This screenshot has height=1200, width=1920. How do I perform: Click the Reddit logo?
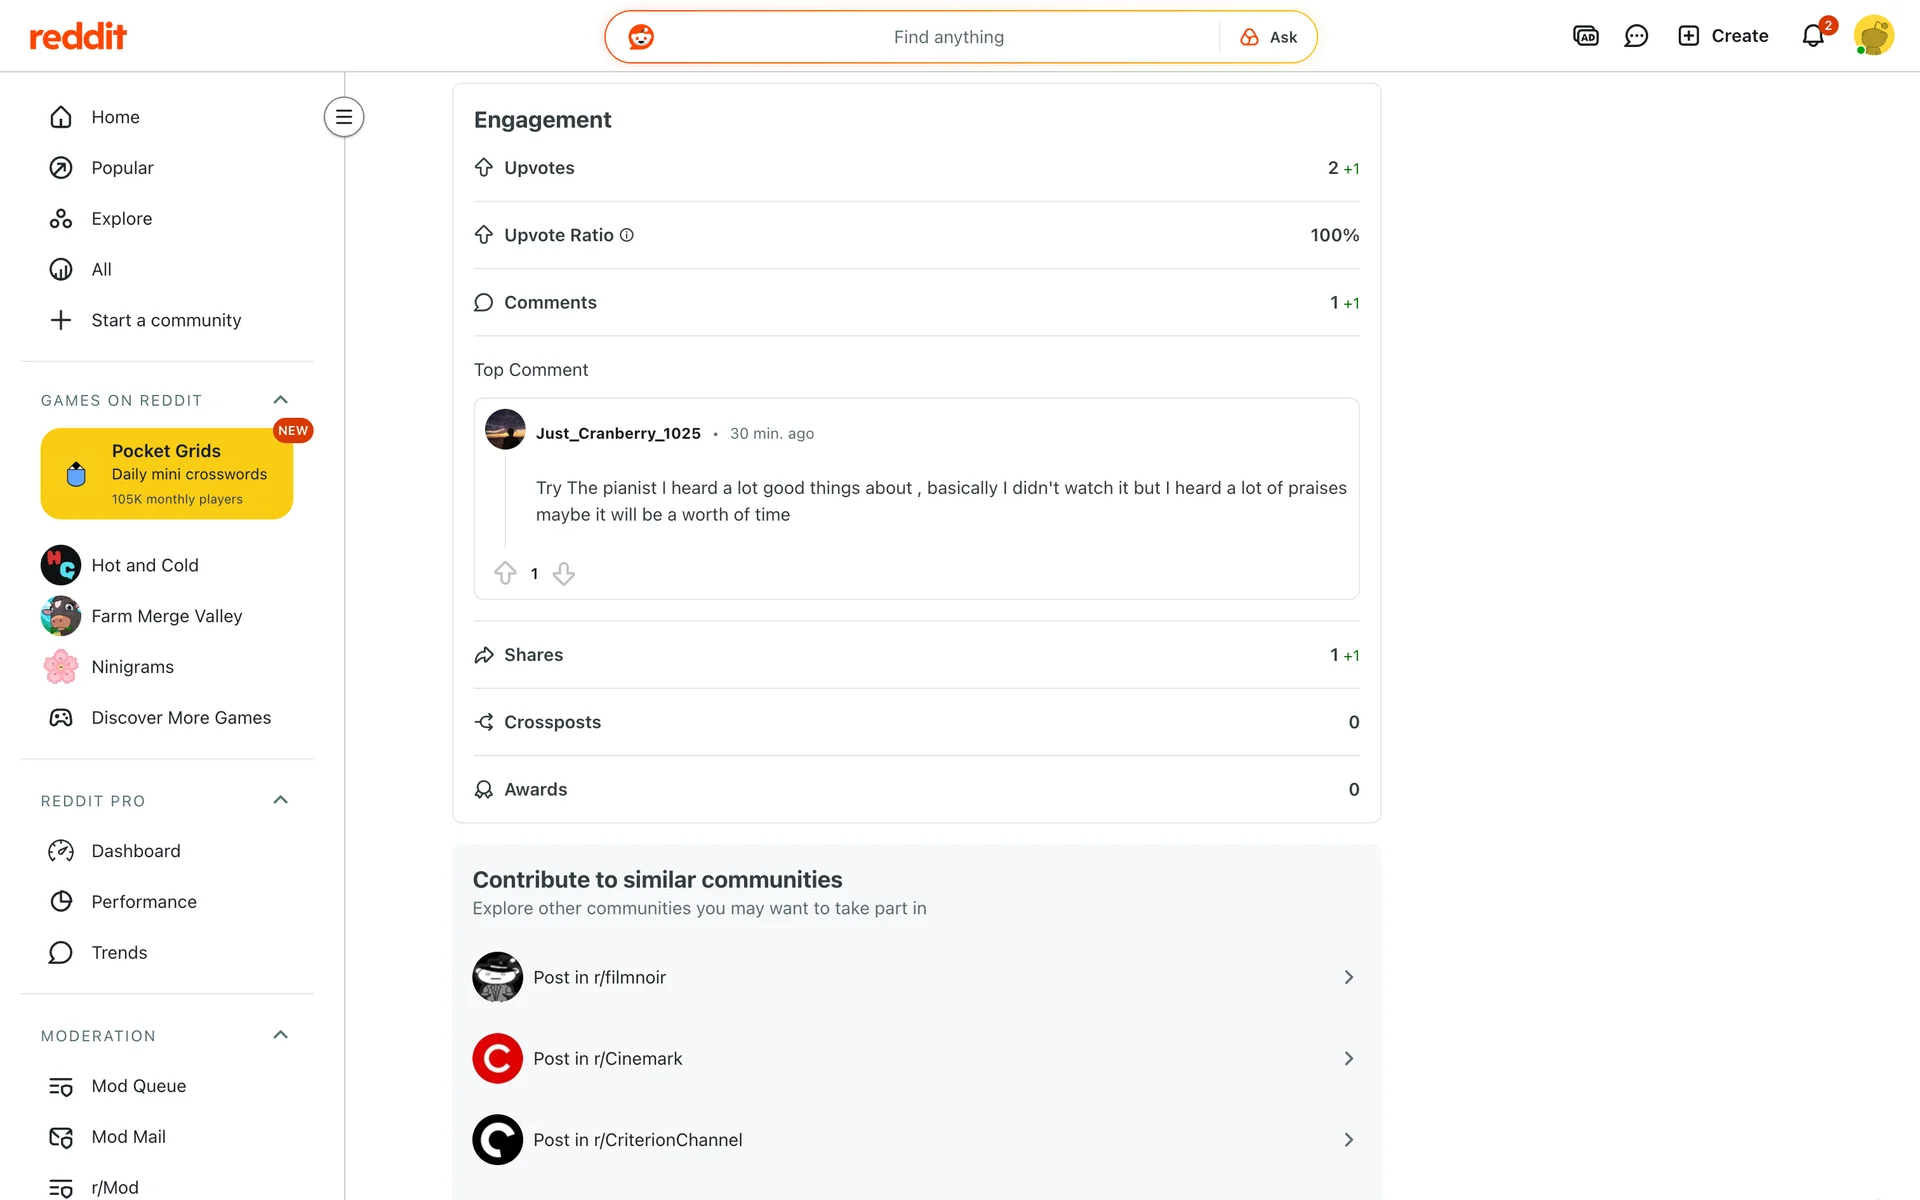coord(78,37)
